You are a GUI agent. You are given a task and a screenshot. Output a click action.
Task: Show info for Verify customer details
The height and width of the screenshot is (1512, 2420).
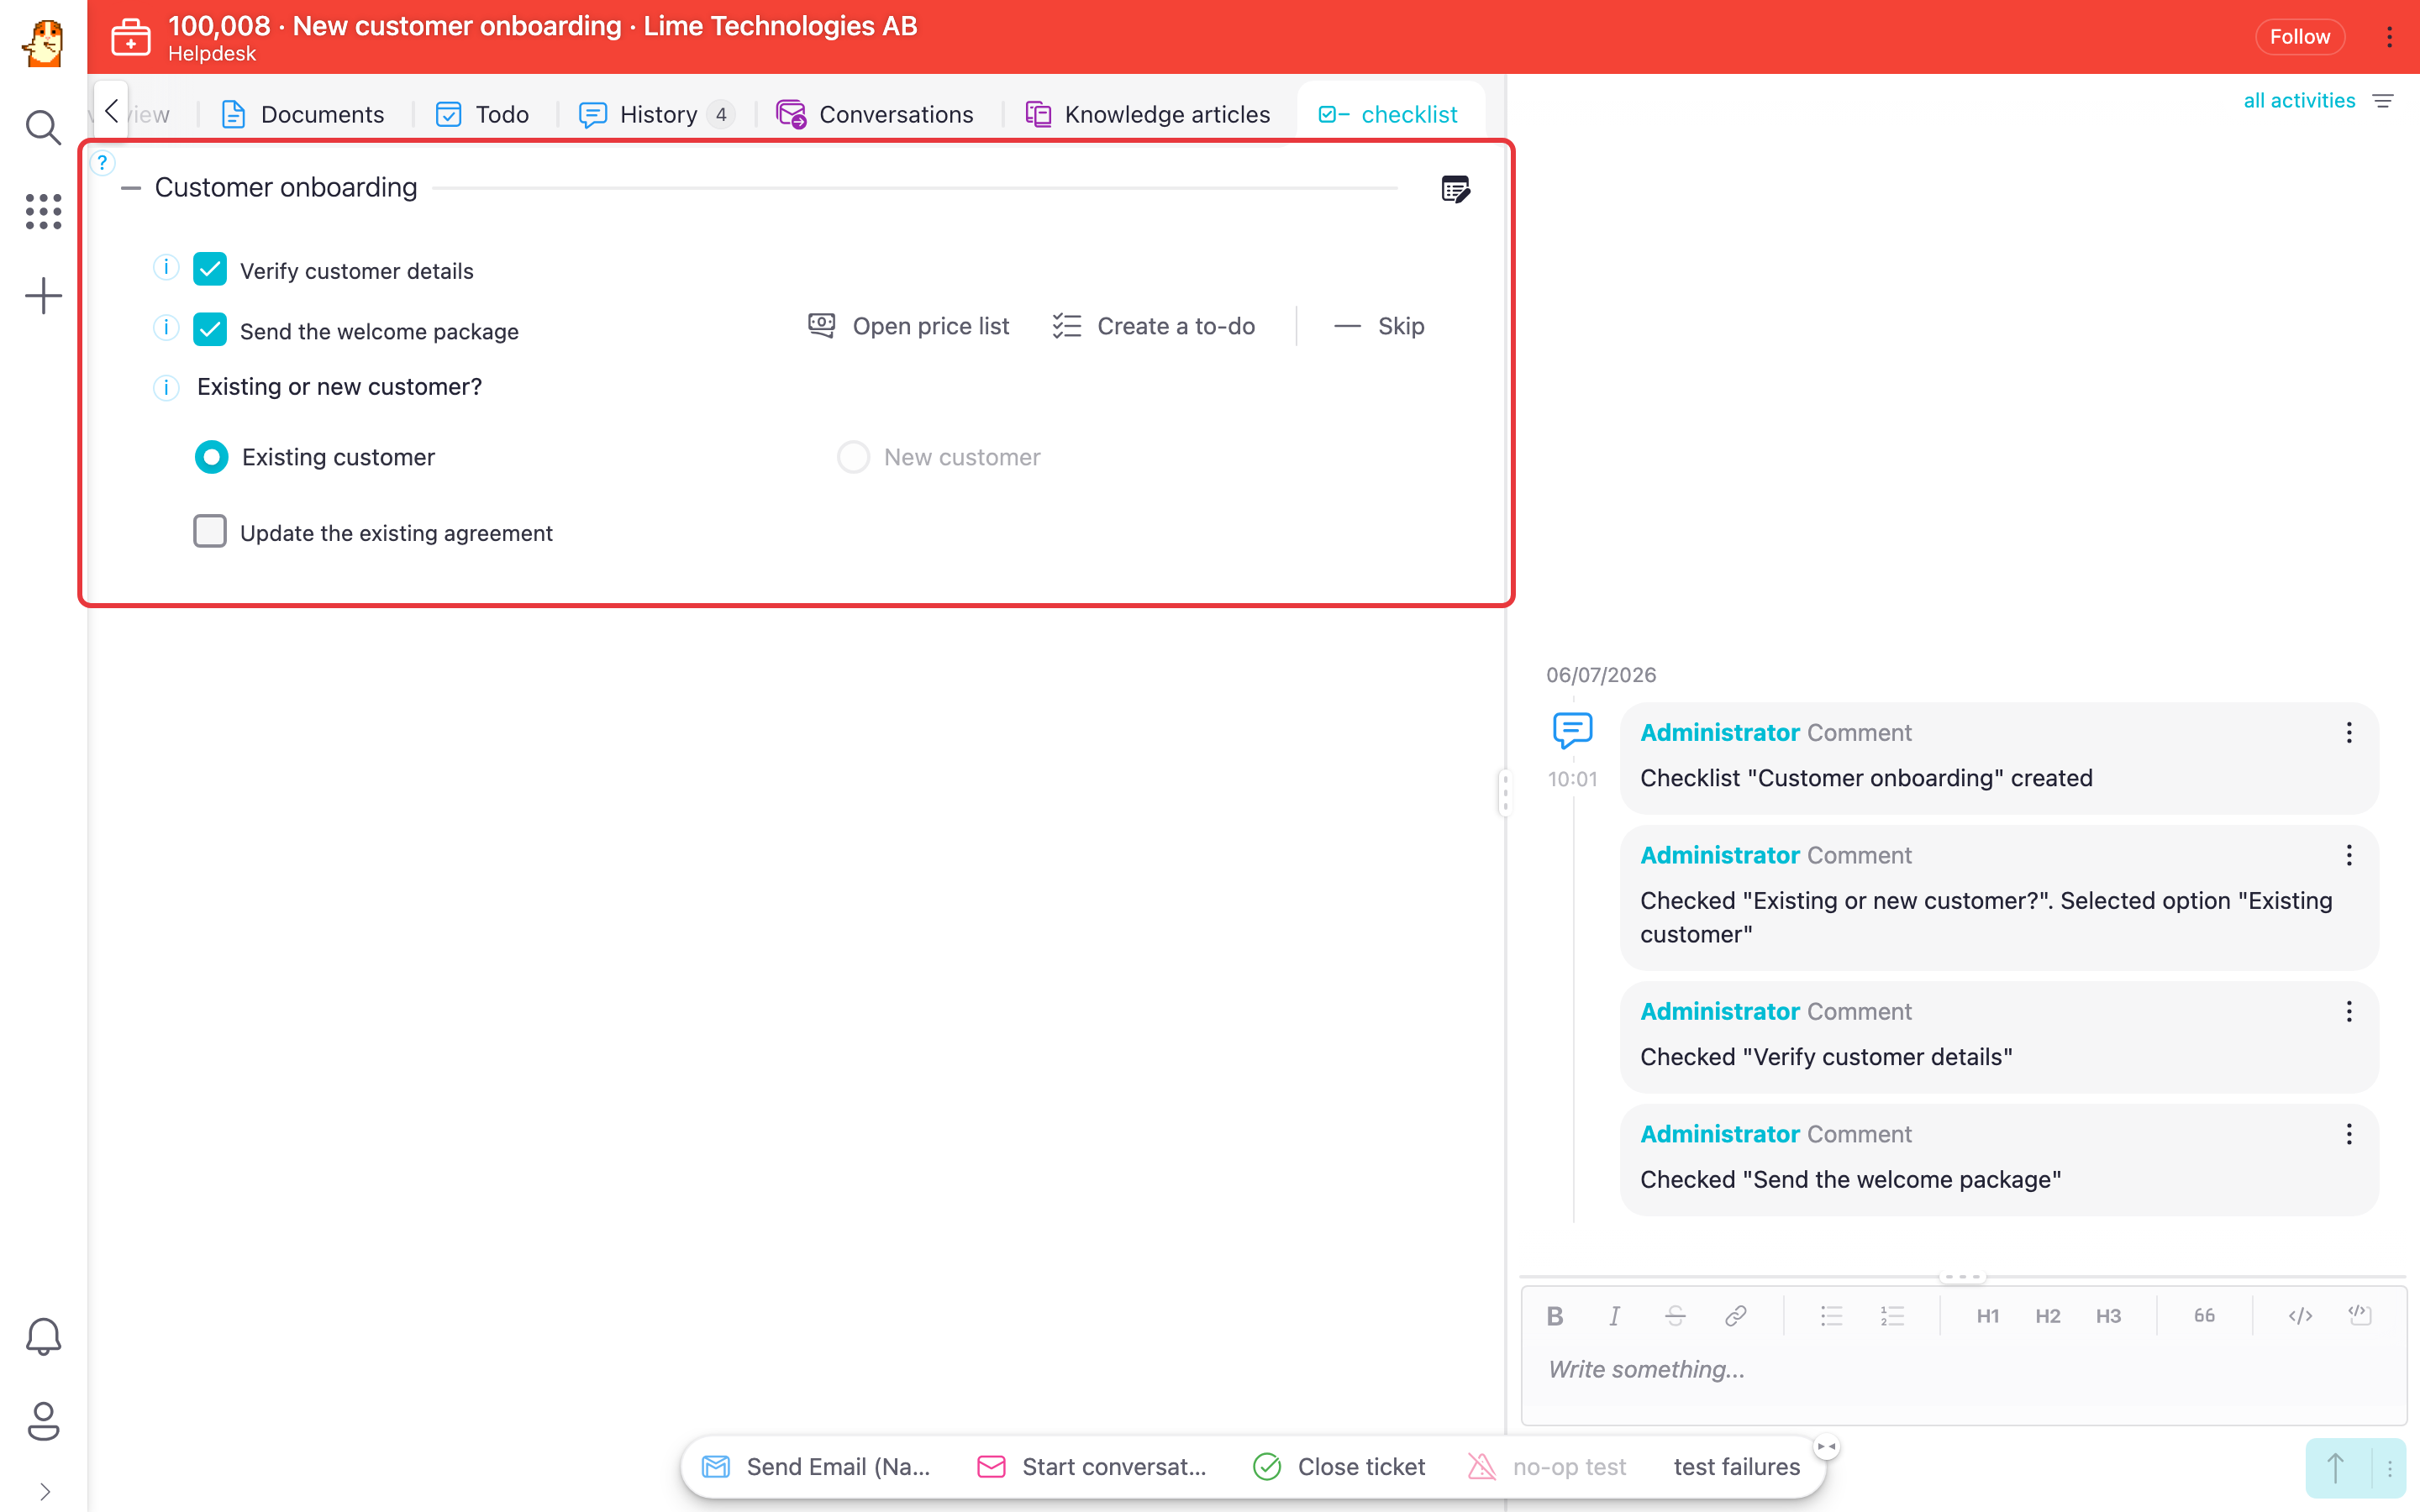pyautogui.click(x=166, y=268)
